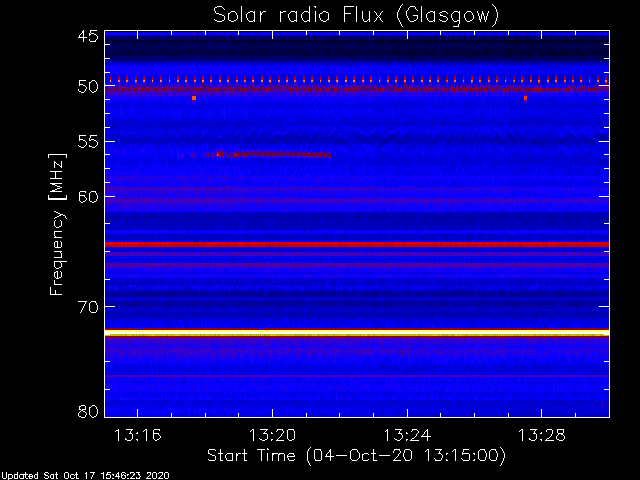Click the orange dot below 50 MHz near 13:27
The width and height of the screenshot is (640, 480).
(525, 98)
